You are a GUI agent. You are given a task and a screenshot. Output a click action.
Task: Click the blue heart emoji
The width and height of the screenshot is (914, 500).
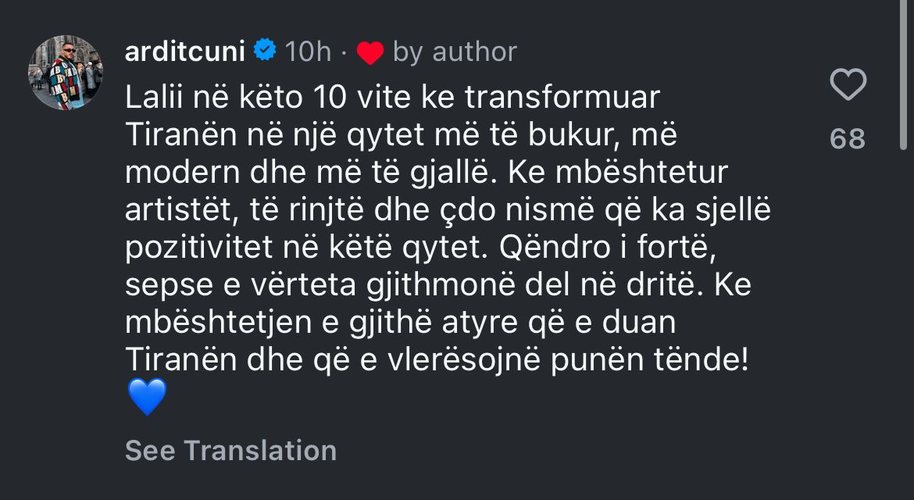146,400
